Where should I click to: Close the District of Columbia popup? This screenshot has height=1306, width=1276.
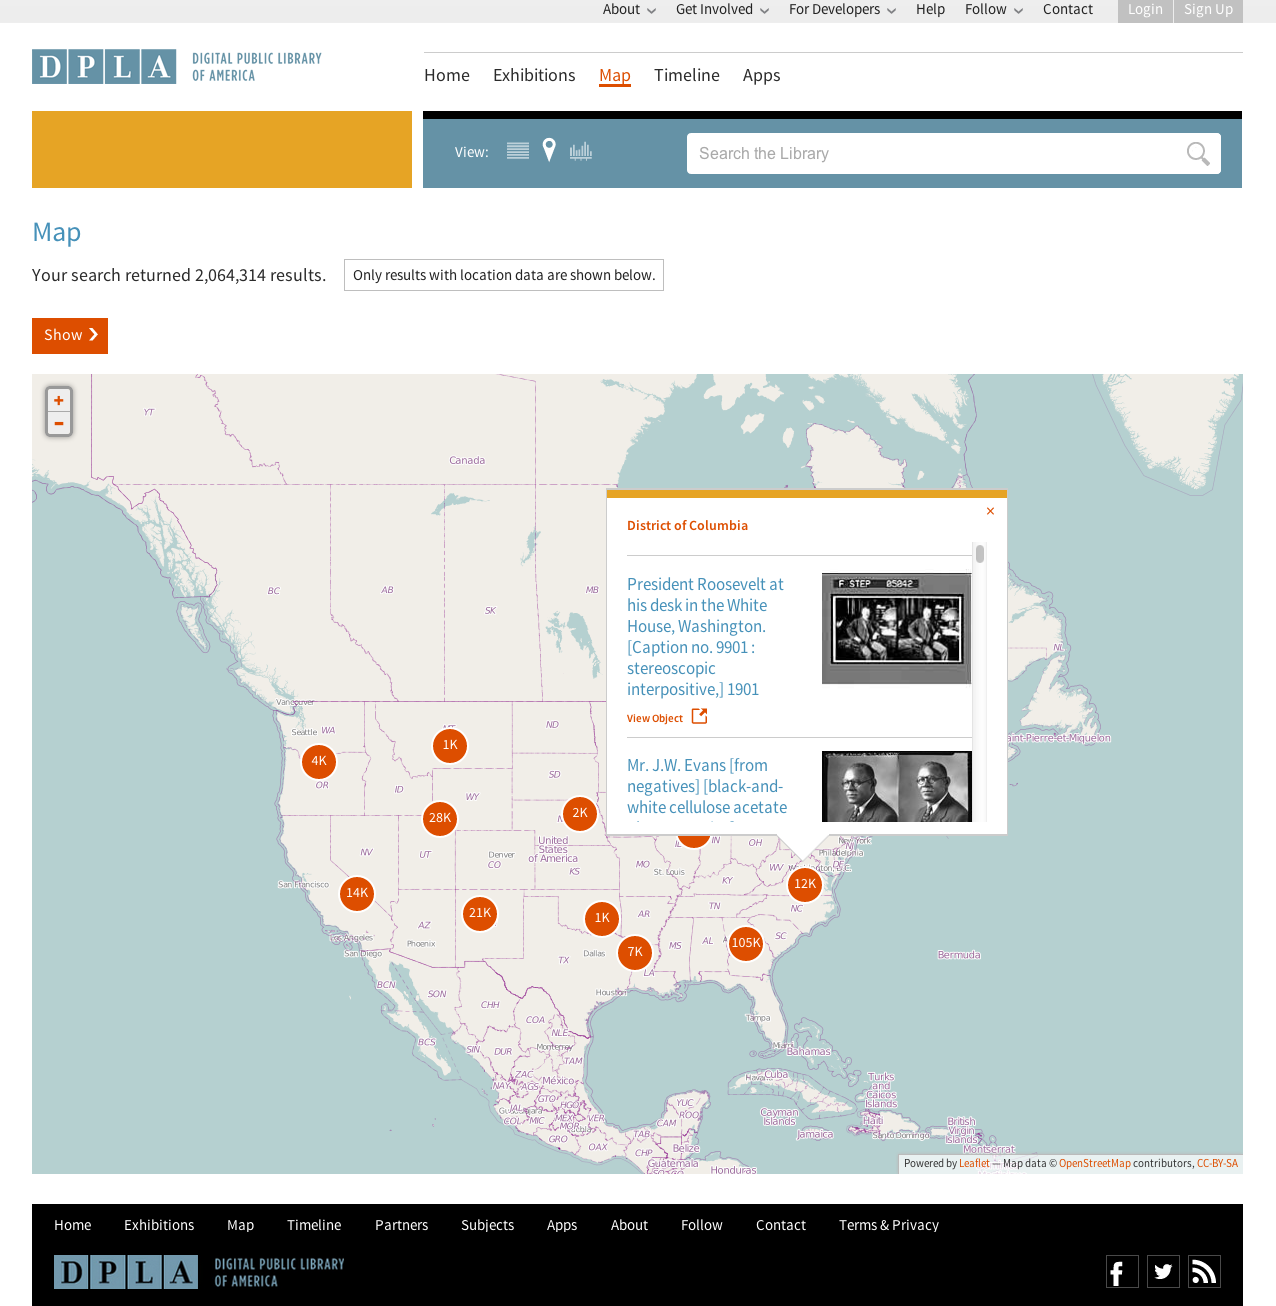[x=990, y=511]
